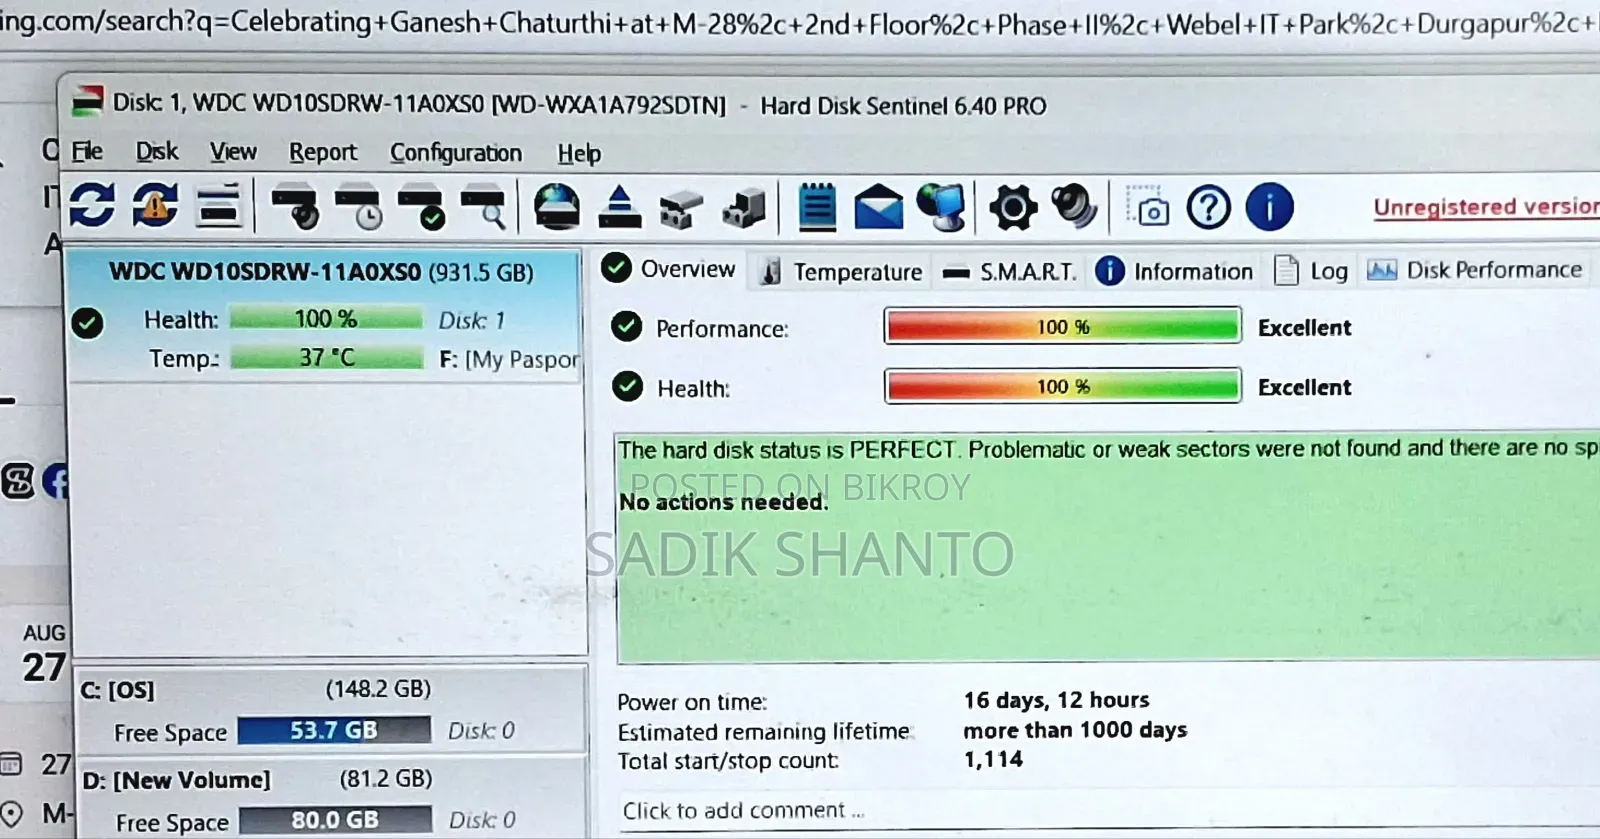Image resolution: width=1600 pixels, height=839 pixels.
Task: Click the stacked drive list icon
Action: (x=219, y=205)
